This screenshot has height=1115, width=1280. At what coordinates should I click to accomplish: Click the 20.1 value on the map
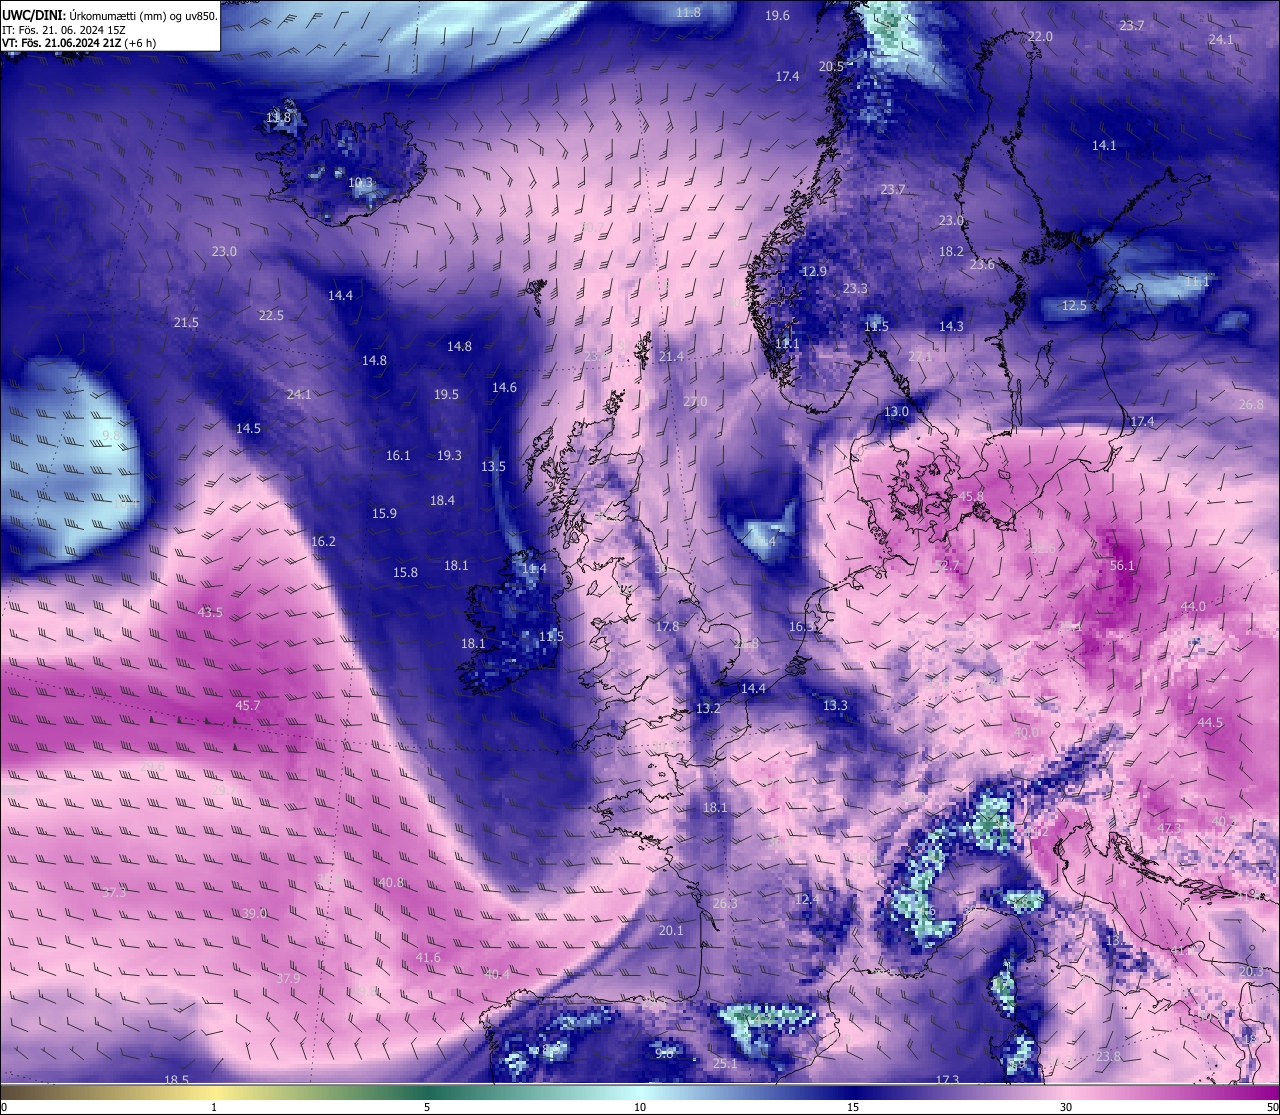[x=671, y=931]
